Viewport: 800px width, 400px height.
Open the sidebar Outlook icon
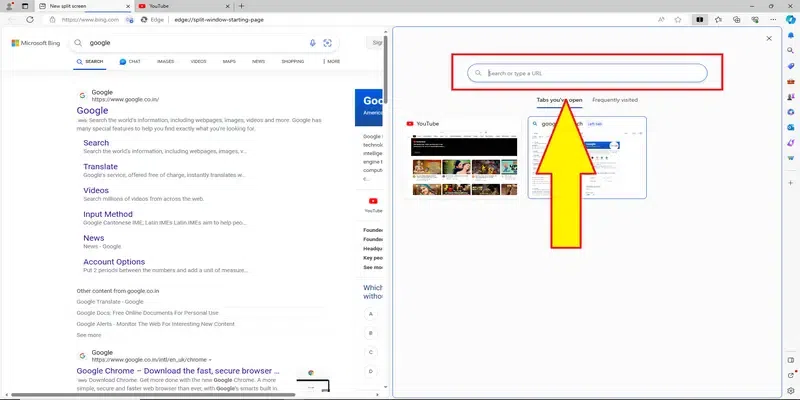coord(791,127)
